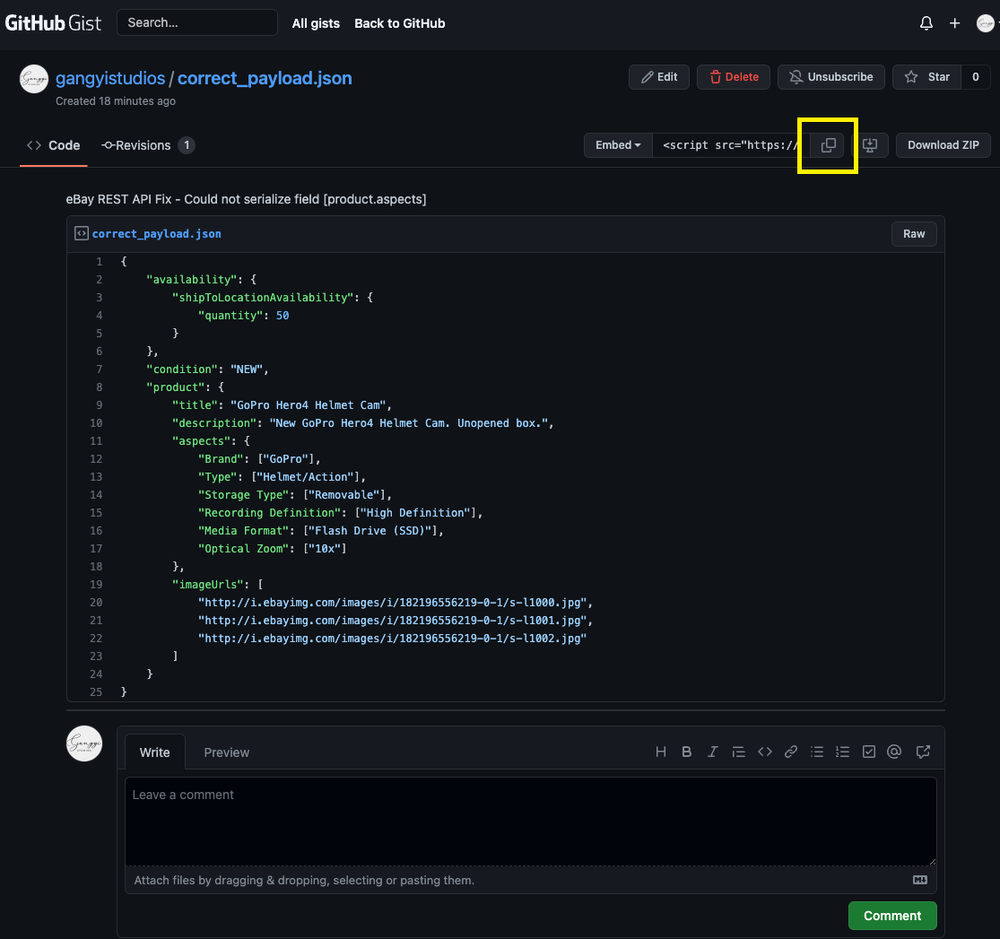Apply bold formatting in the comment toolbar
Viewport: 1000px width, 939px height.
[686, 751]
